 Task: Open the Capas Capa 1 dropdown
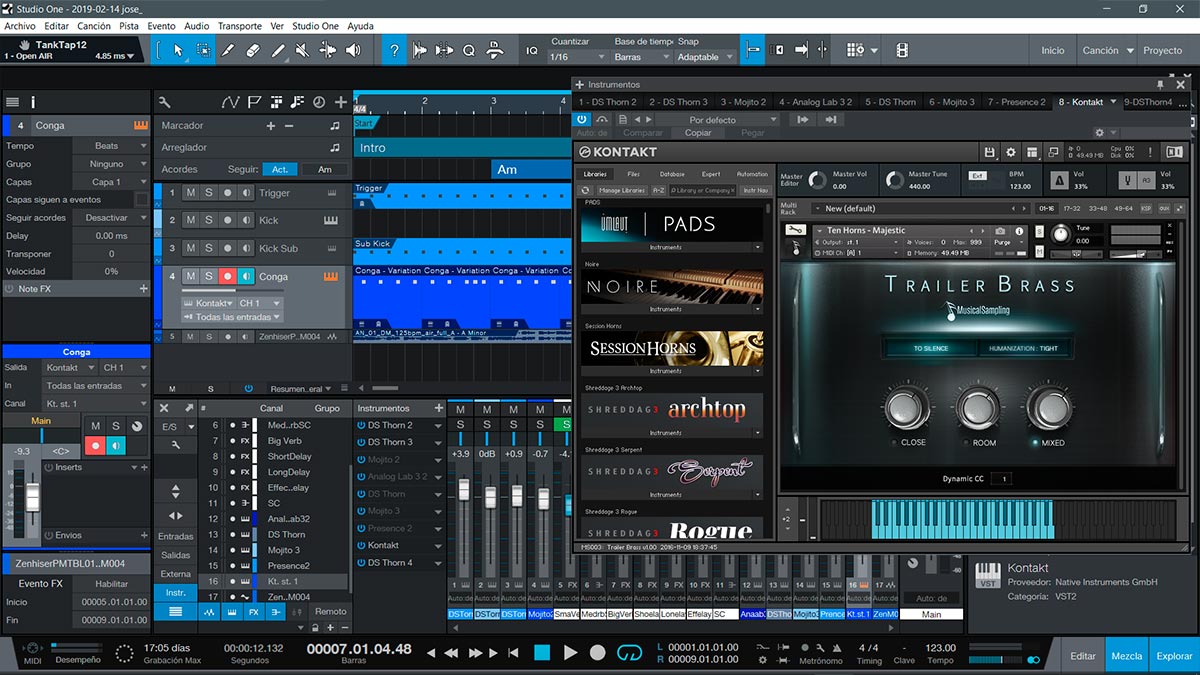click(x=110, y=182)
